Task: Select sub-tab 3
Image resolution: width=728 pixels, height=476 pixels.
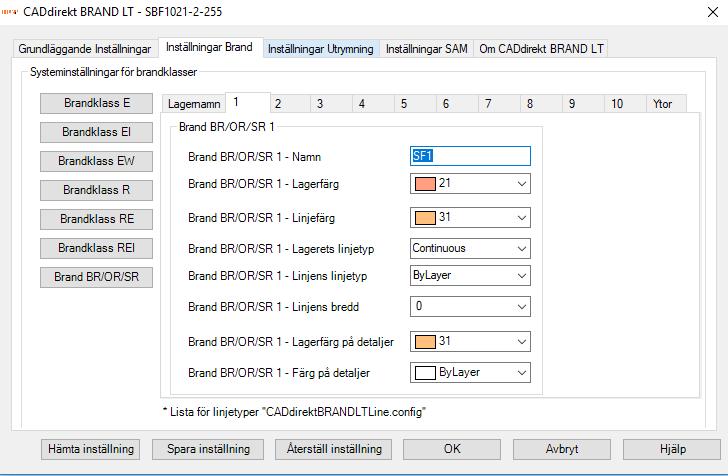Action: click(332, 104)
